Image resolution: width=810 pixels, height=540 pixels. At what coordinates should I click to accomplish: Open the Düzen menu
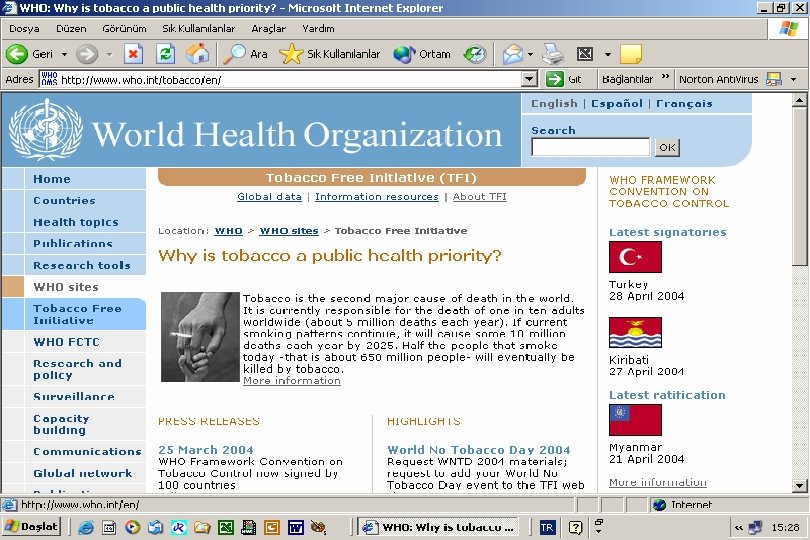tap(71, 28)
